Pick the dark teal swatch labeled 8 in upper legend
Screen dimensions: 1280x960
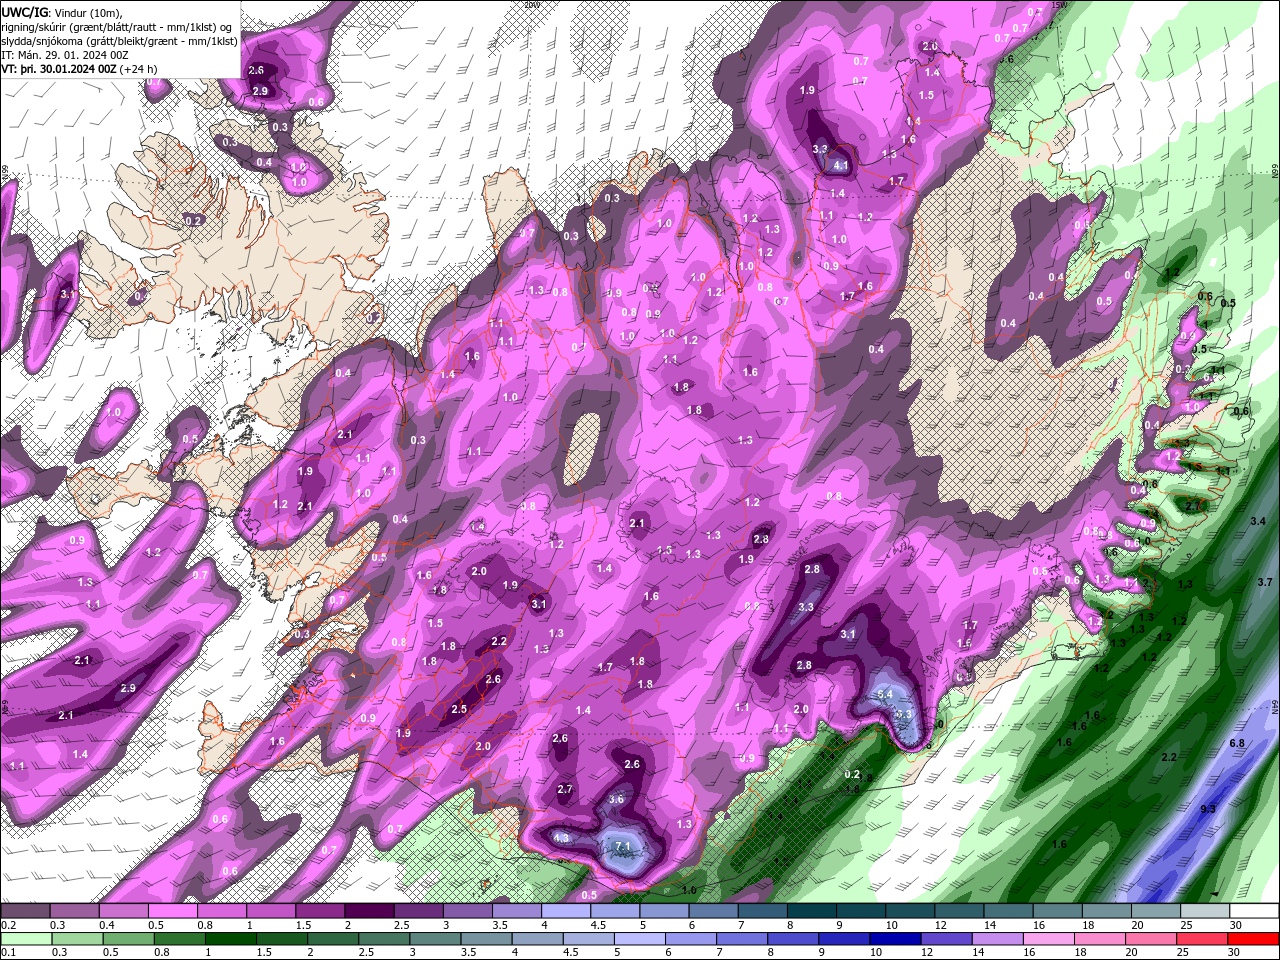811,911
